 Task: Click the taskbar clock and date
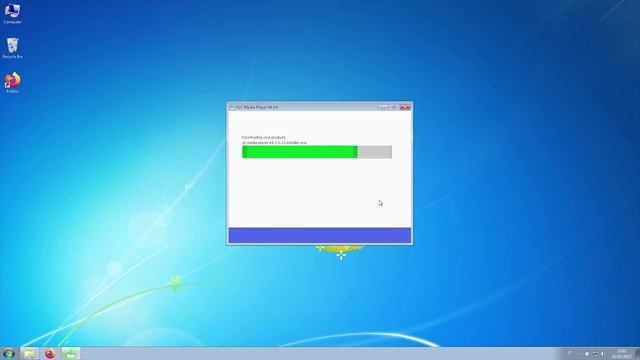point(622,354)
